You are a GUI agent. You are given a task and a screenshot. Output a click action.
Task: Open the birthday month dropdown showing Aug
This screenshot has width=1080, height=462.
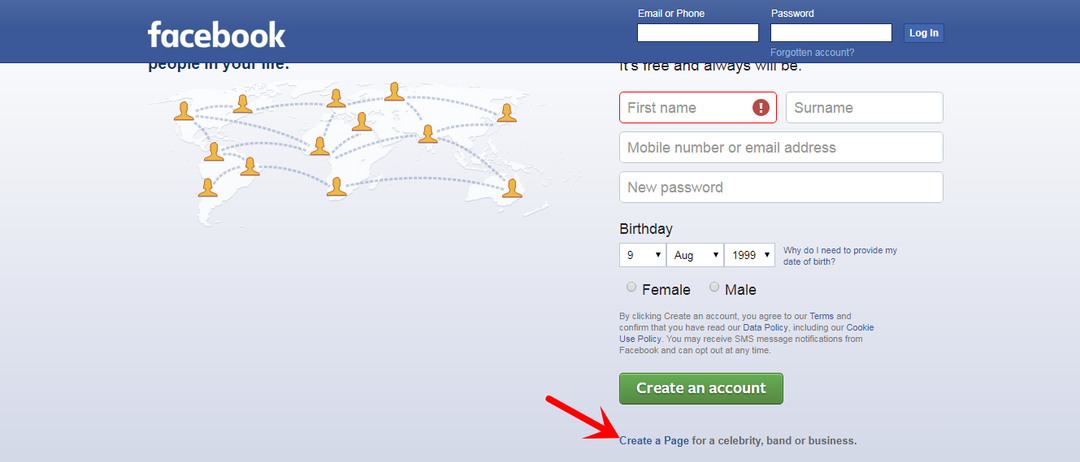pyautogui.click(x=695, y=255)
